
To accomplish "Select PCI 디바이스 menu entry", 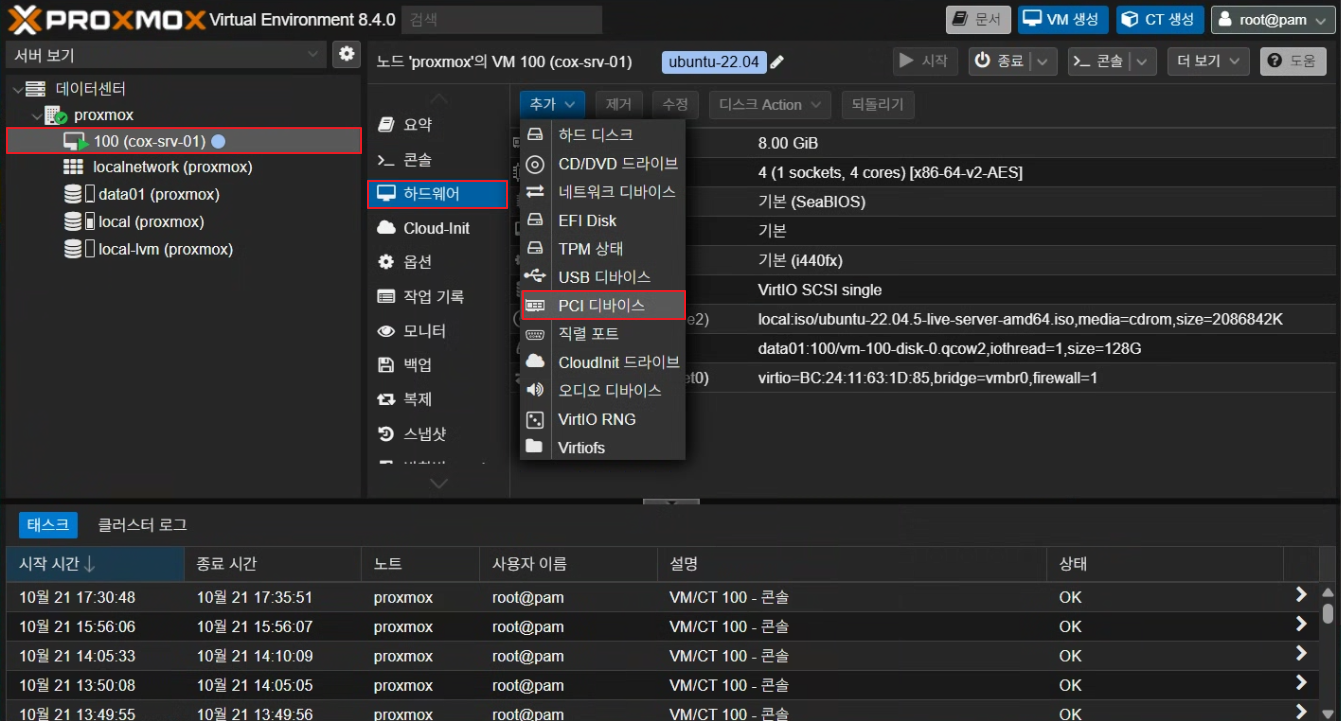I will [603, 305].
